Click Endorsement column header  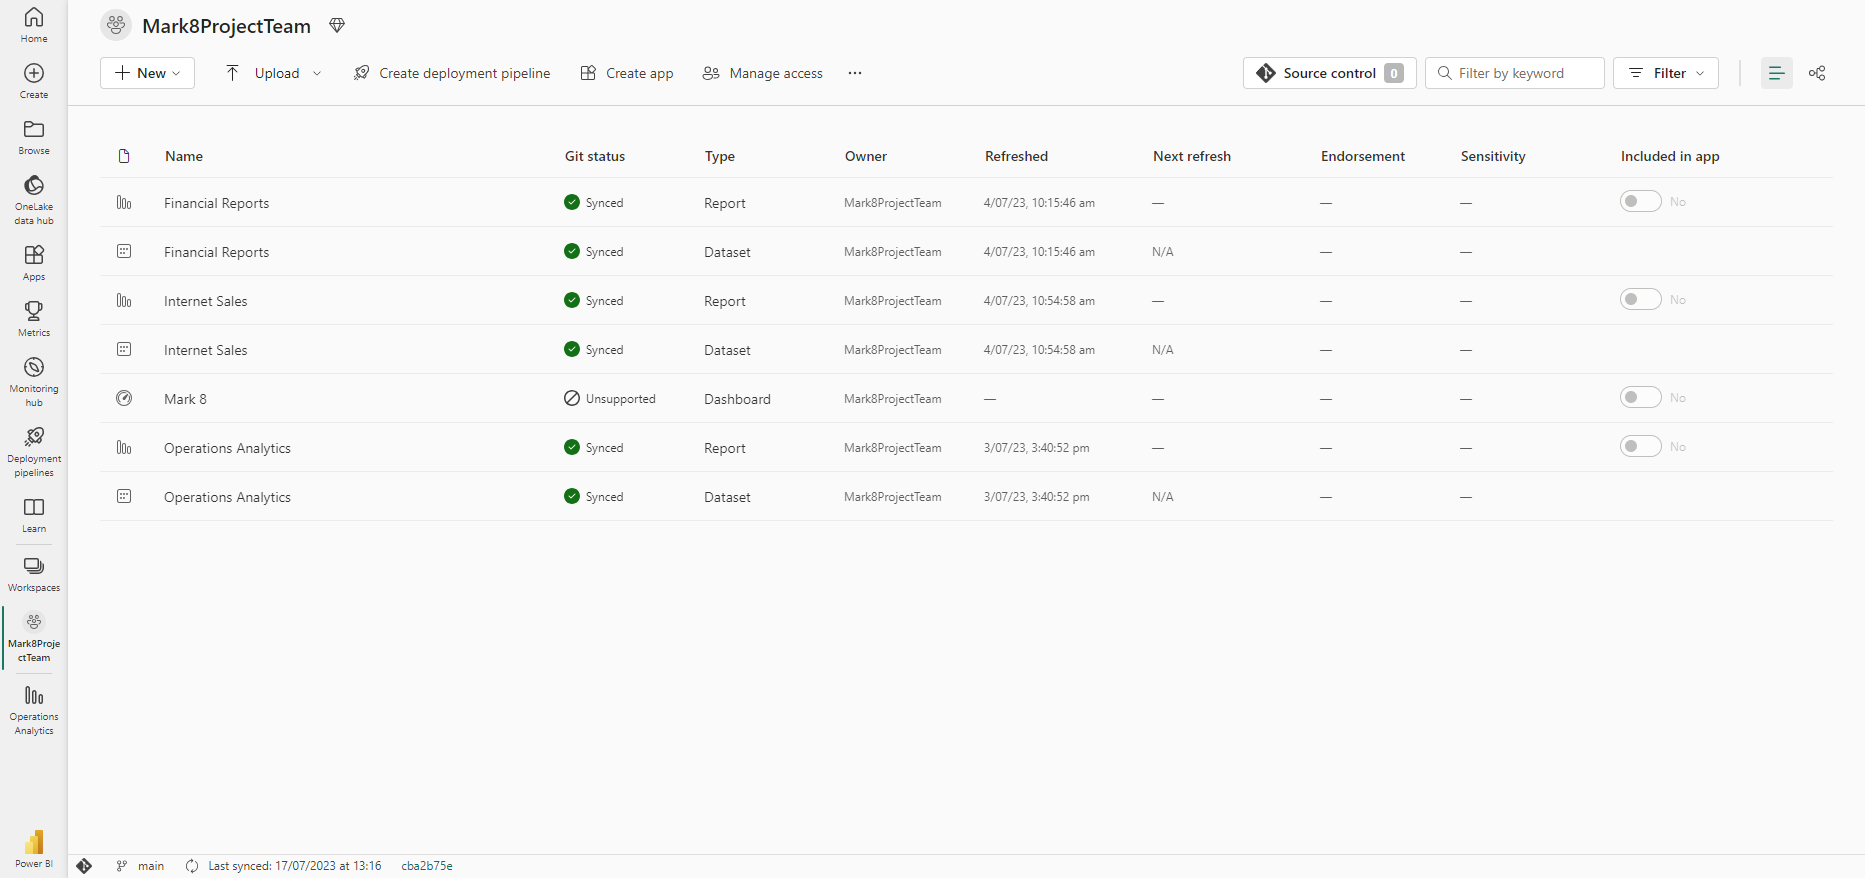coord(1363,156)
